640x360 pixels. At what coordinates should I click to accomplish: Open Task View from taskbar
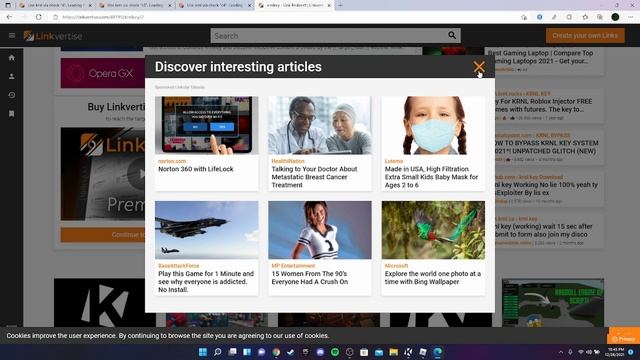pyautogui.click(x=232, y=352)
